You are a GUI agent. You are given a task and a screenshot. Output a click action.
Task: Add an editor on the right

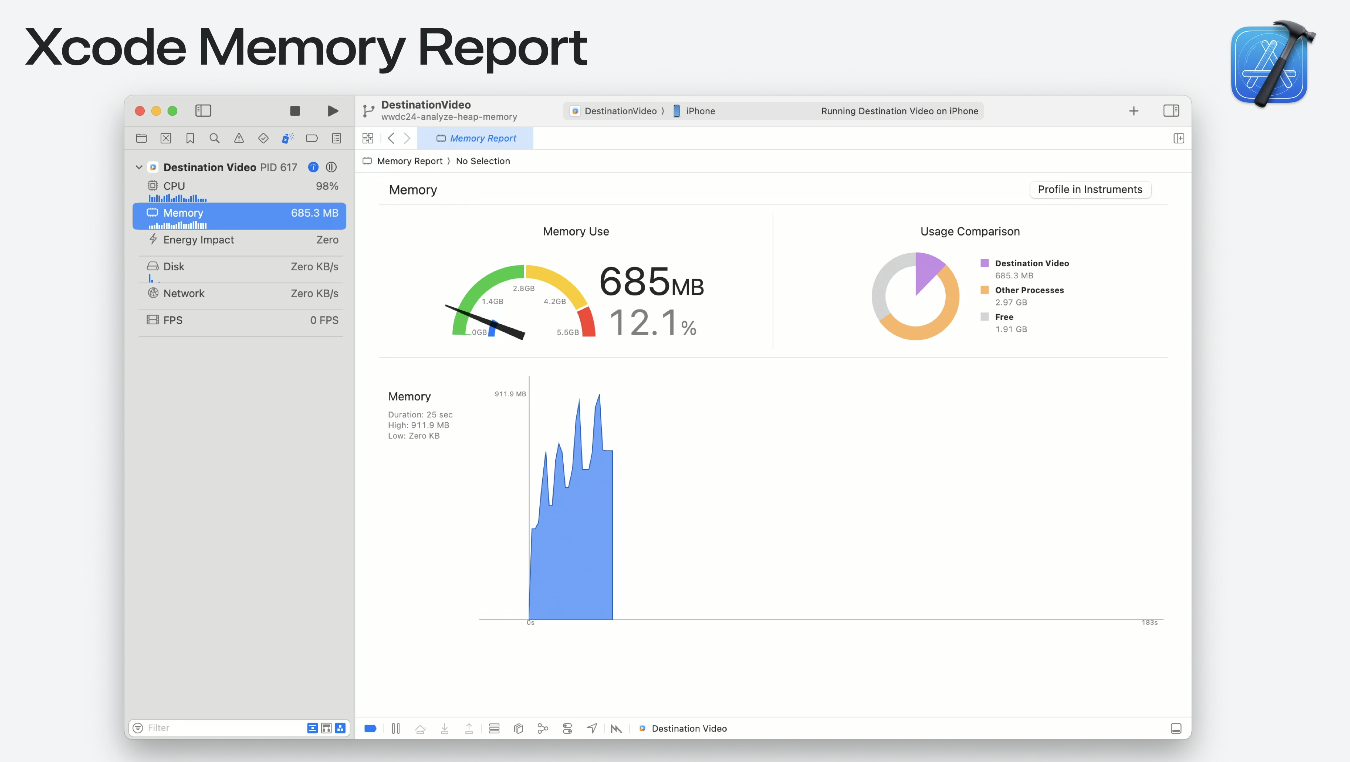coord(1179,138)
